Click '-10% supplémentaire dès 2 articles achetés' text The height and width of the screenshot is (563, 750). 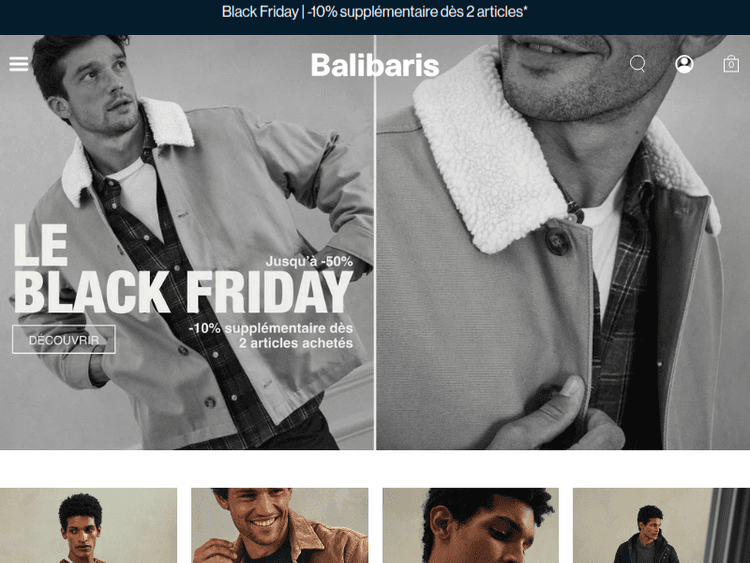(271, 335)
